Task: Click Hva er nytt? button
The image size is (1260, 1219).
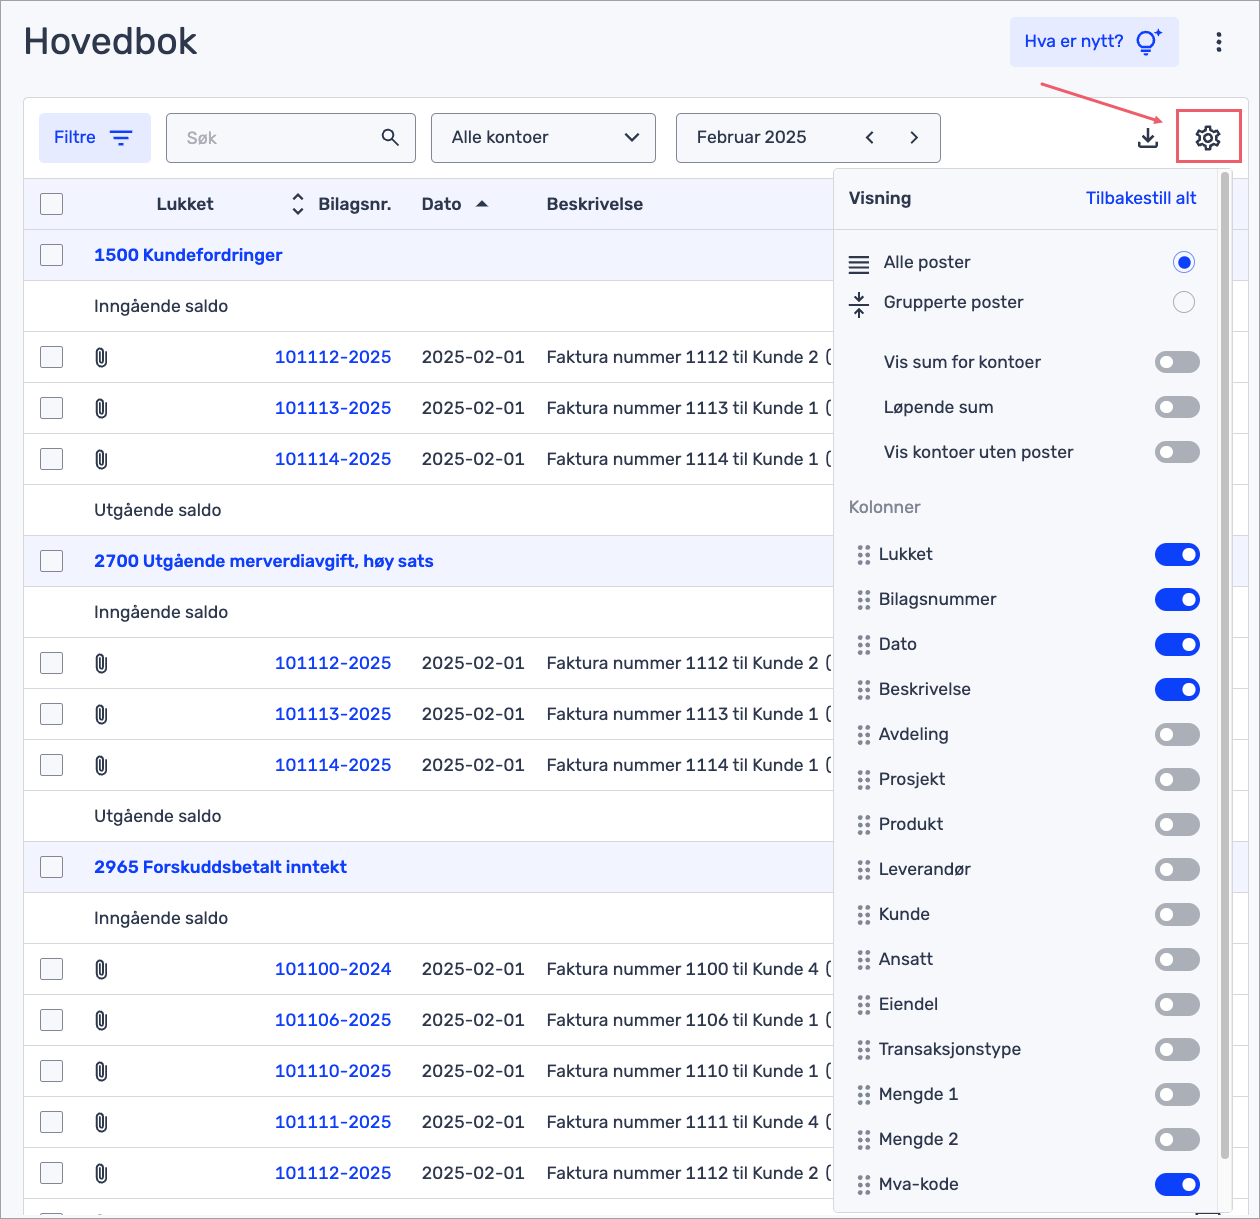Action: [1094, 42]
